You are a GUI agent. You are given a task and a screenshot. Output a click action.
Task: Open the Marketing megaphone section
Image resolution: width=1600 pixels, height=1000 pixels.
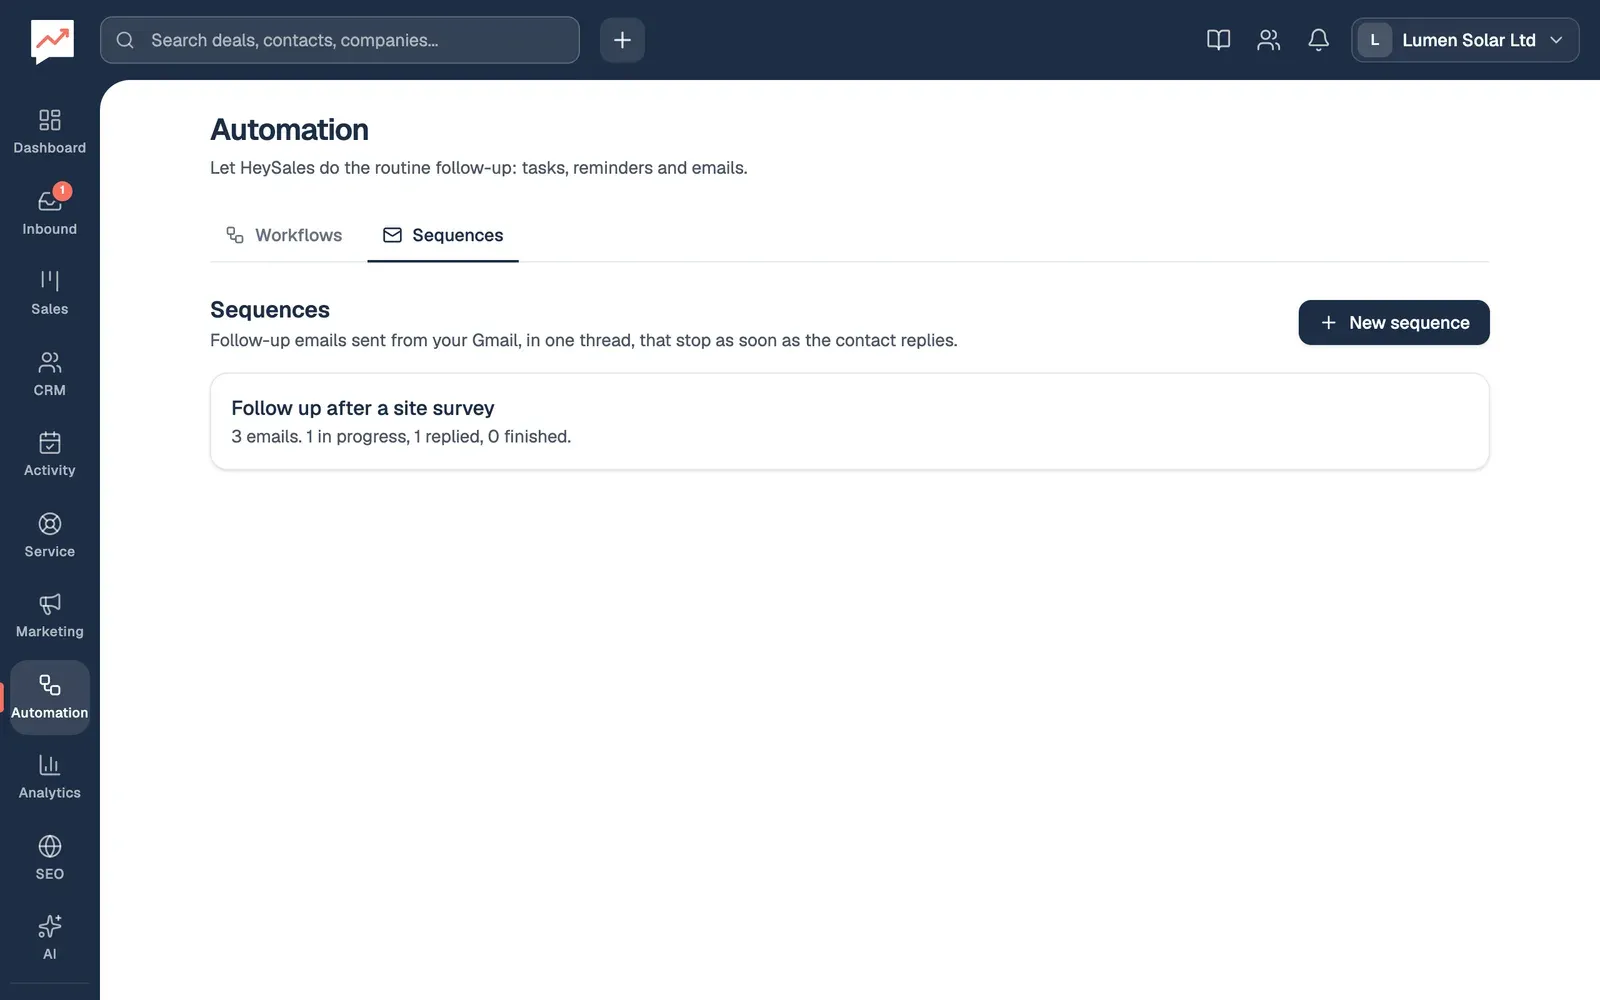(50, 616)
